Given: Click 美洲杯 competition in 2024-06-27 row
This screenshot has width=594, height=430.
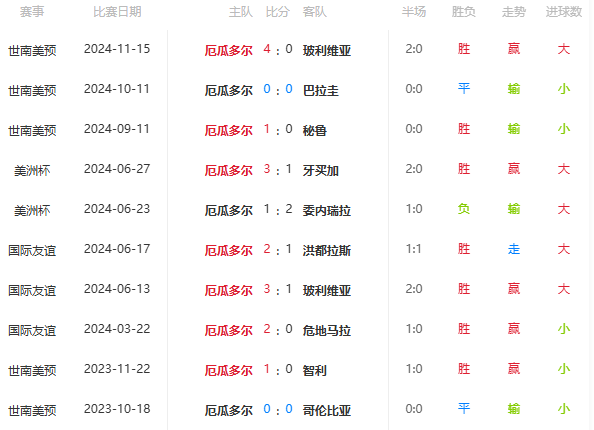Looking at the screenshot, I should [x=32, y=170].
